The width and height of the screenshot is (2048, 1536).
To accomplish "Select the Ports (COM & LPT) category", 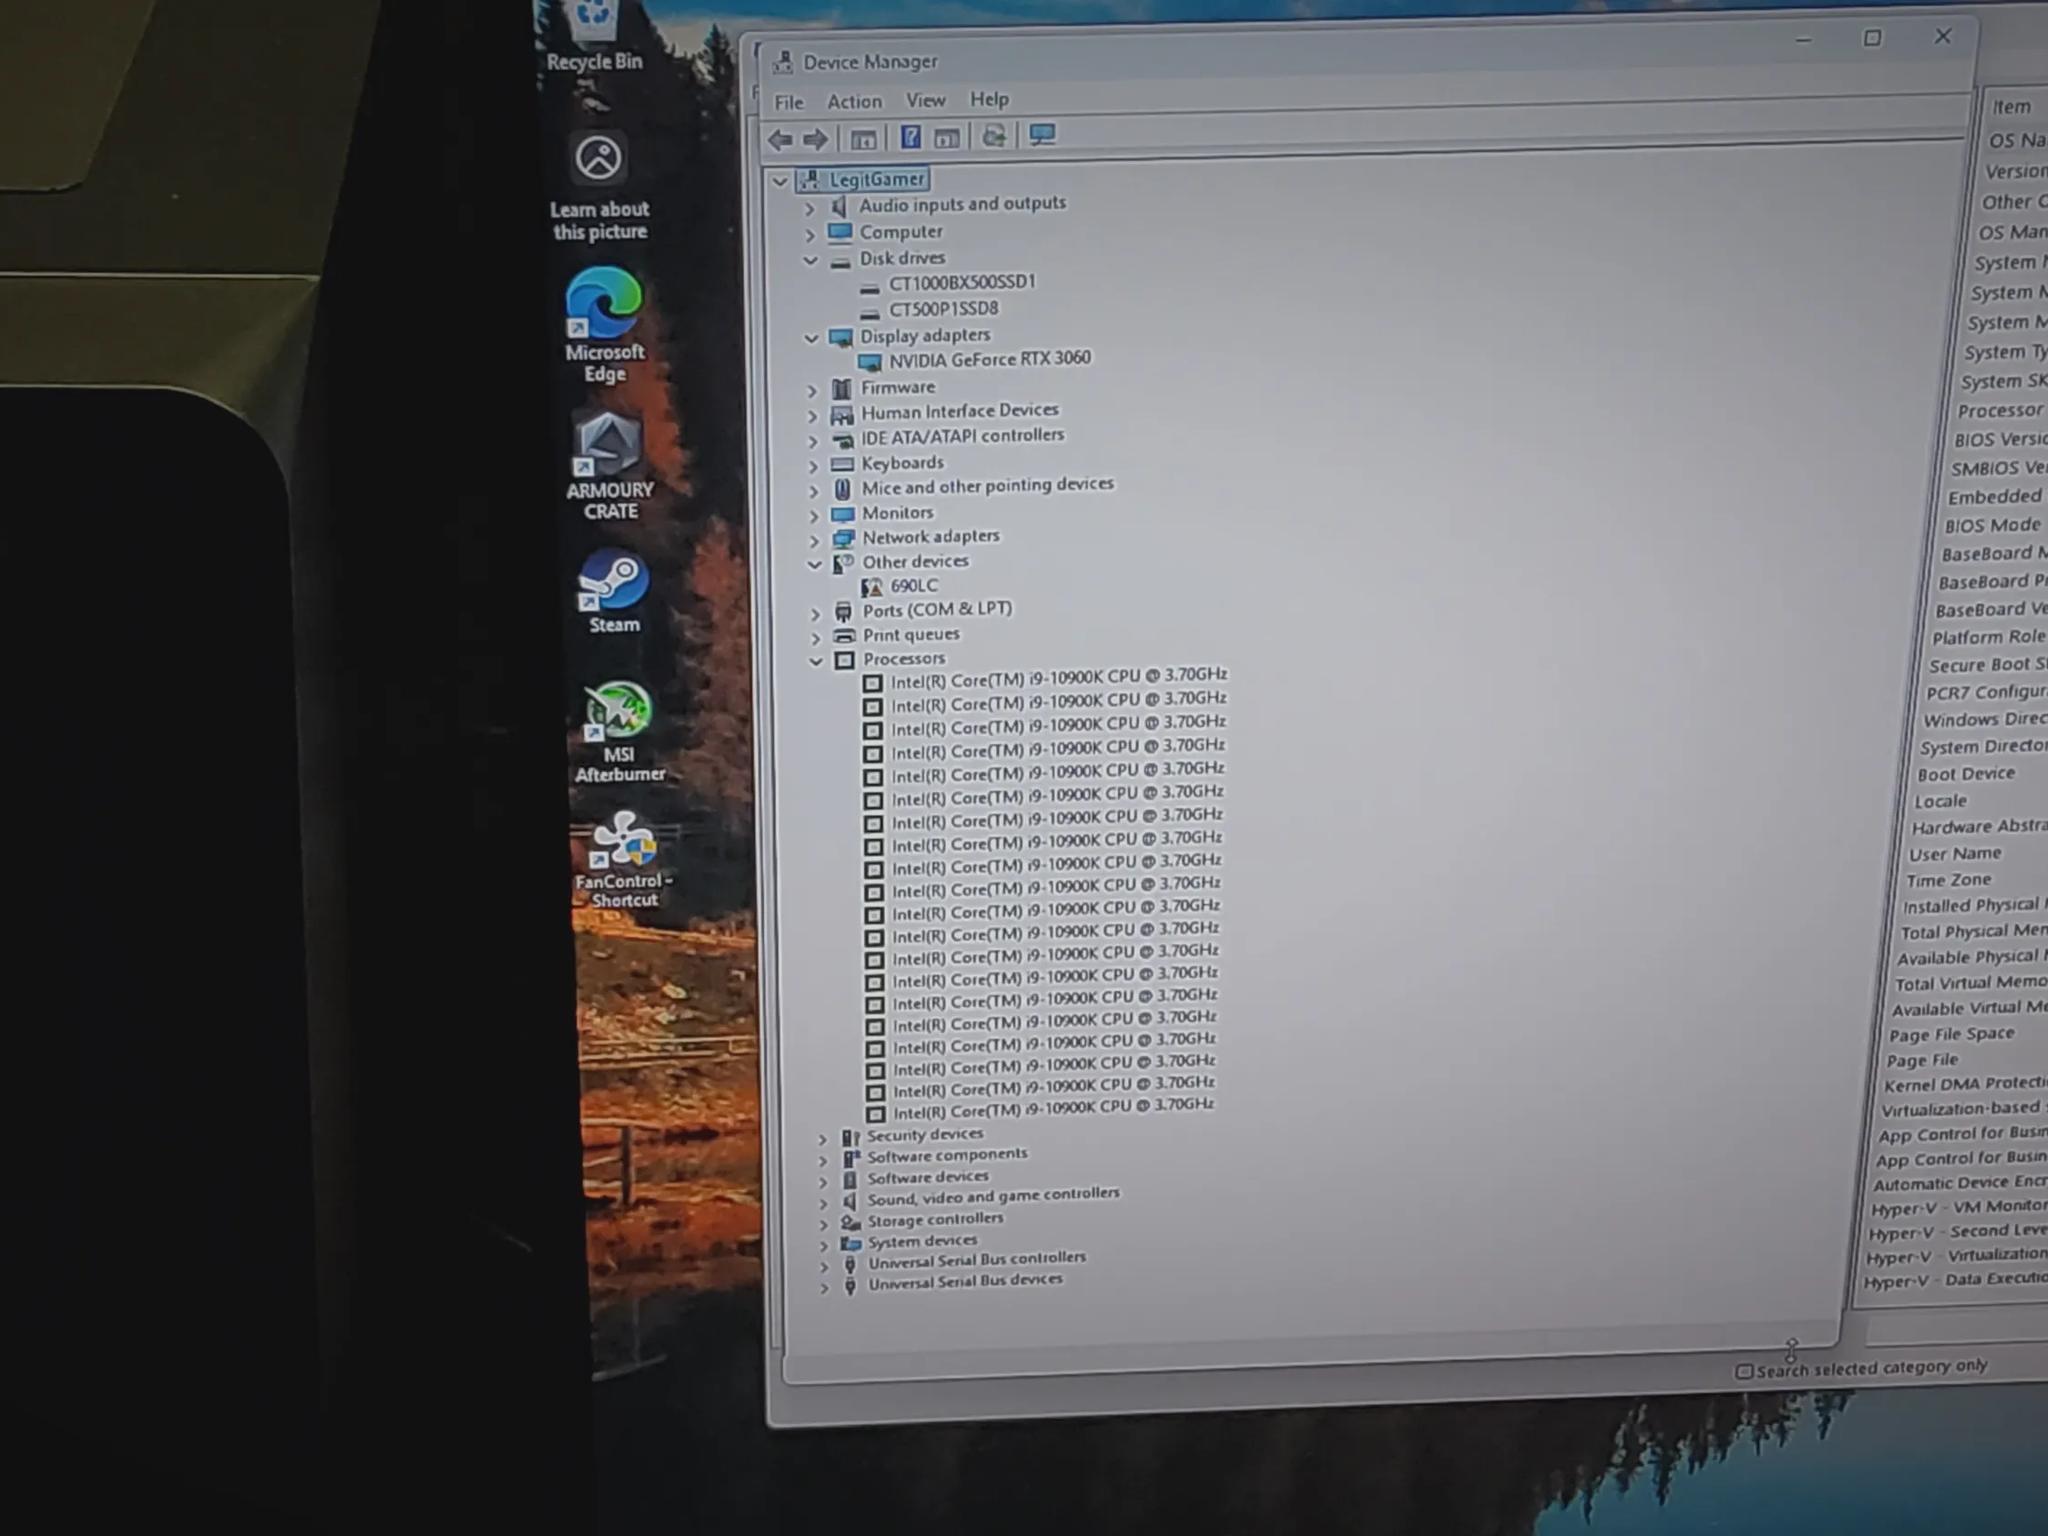I will (x=937, y=610).
